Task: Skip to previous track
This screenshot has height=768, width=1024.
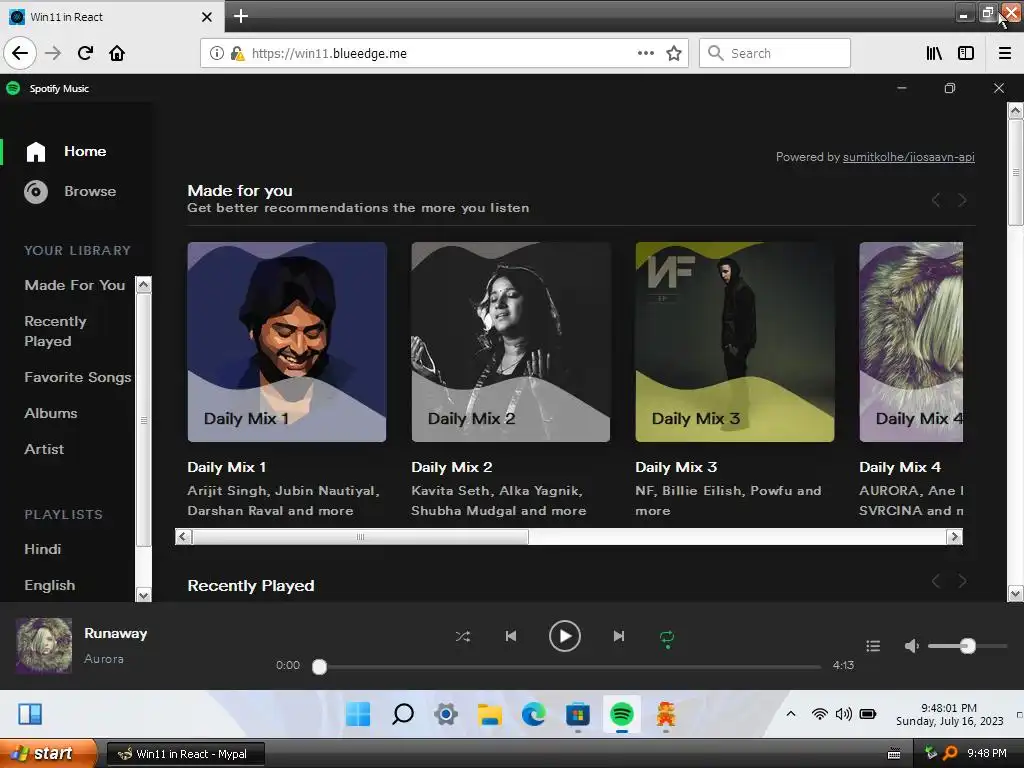Action: pos(511,636)
